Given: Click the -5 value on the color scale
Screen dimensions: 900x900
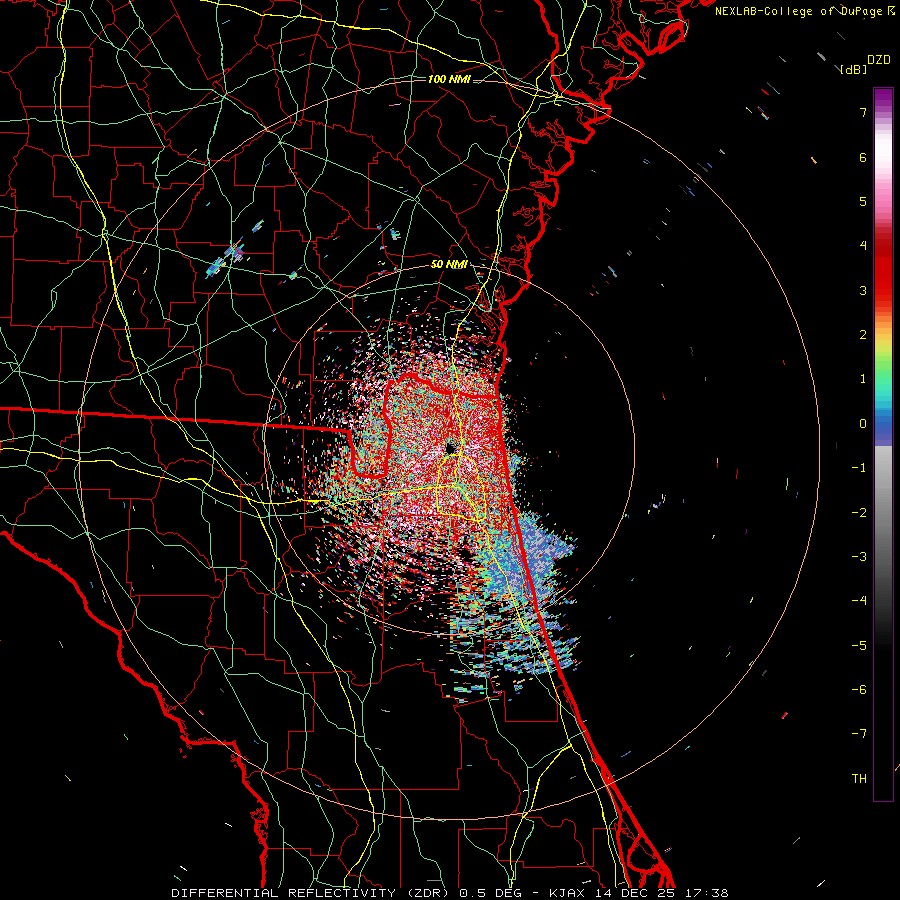Looking at the screenshot, I should [859, 646].
